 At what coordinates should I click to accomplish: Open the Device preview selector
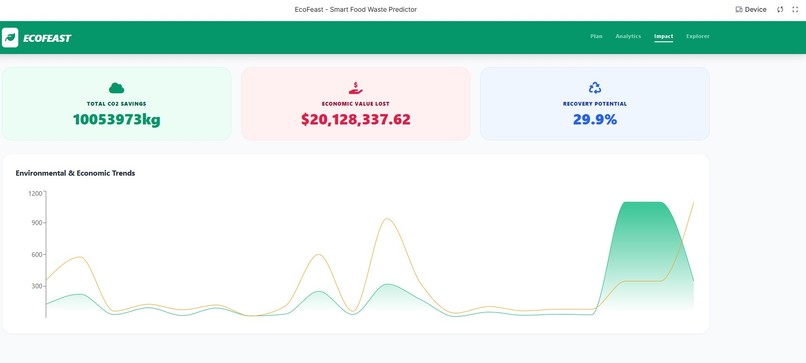pos(751,9)
